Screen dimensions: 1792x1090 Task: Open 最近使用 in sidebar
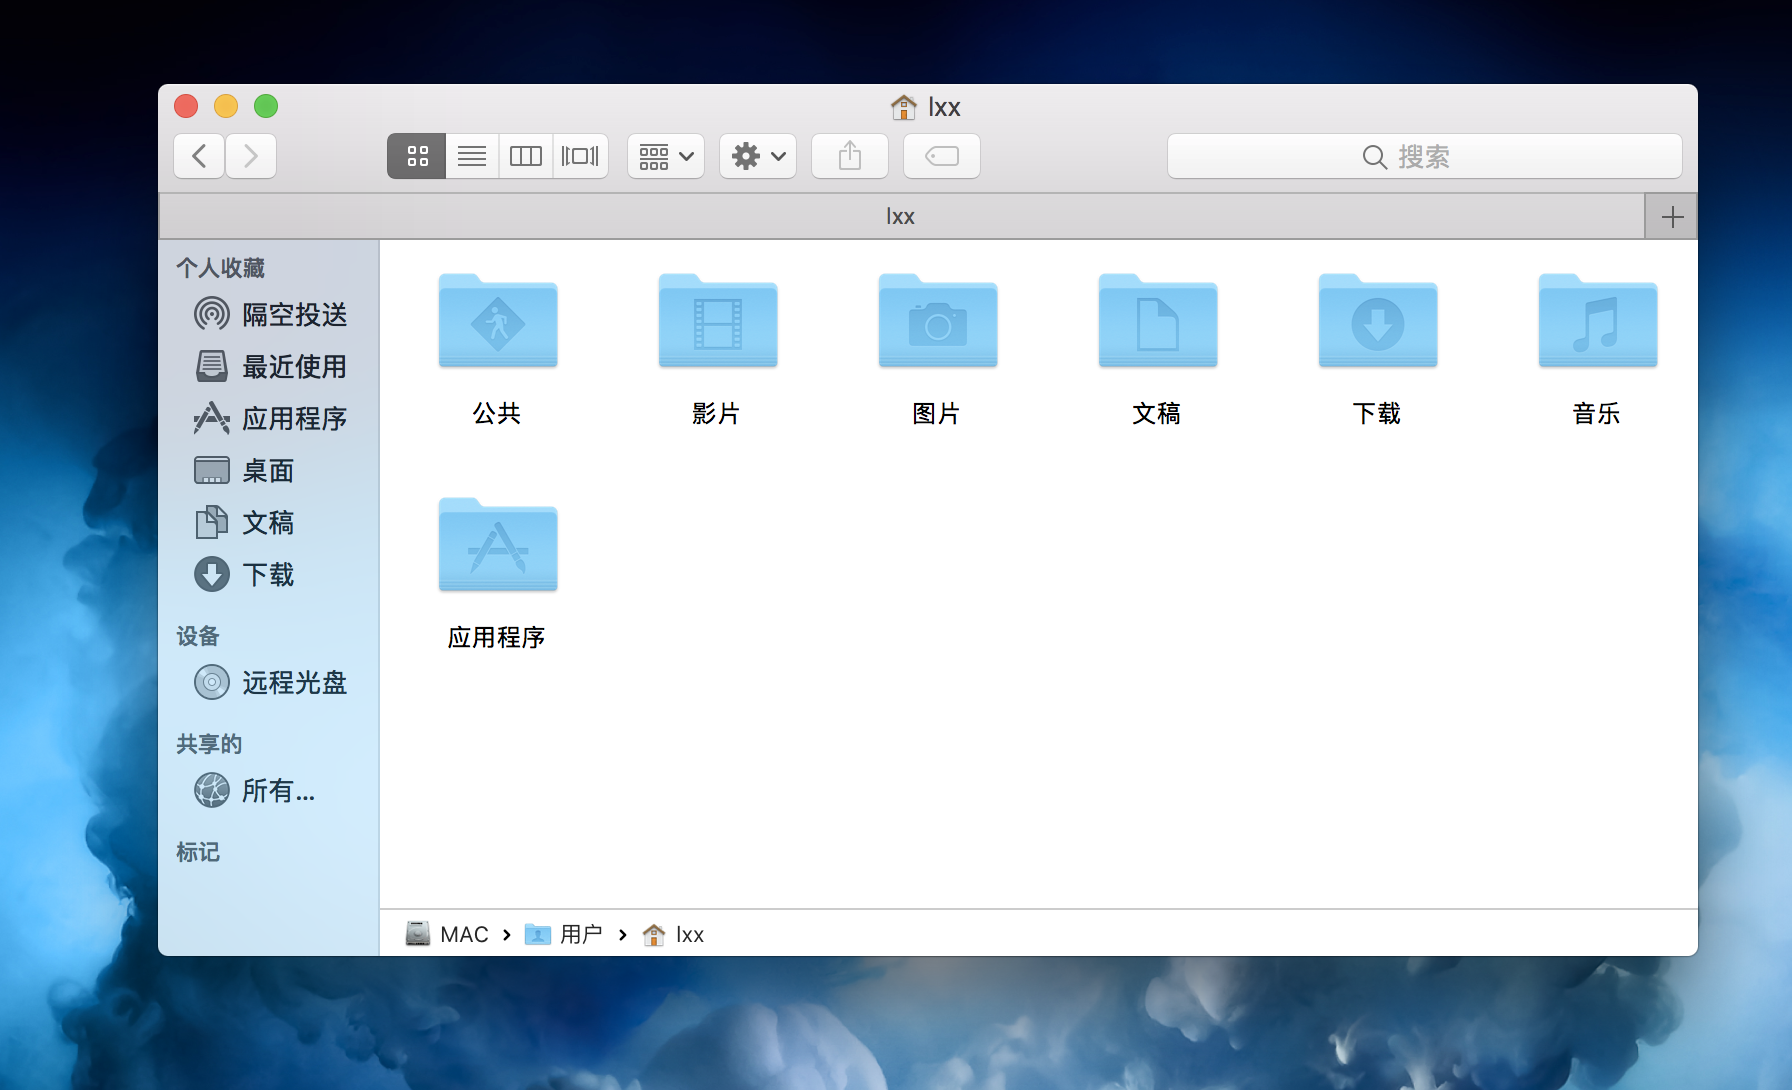[270, 367]
